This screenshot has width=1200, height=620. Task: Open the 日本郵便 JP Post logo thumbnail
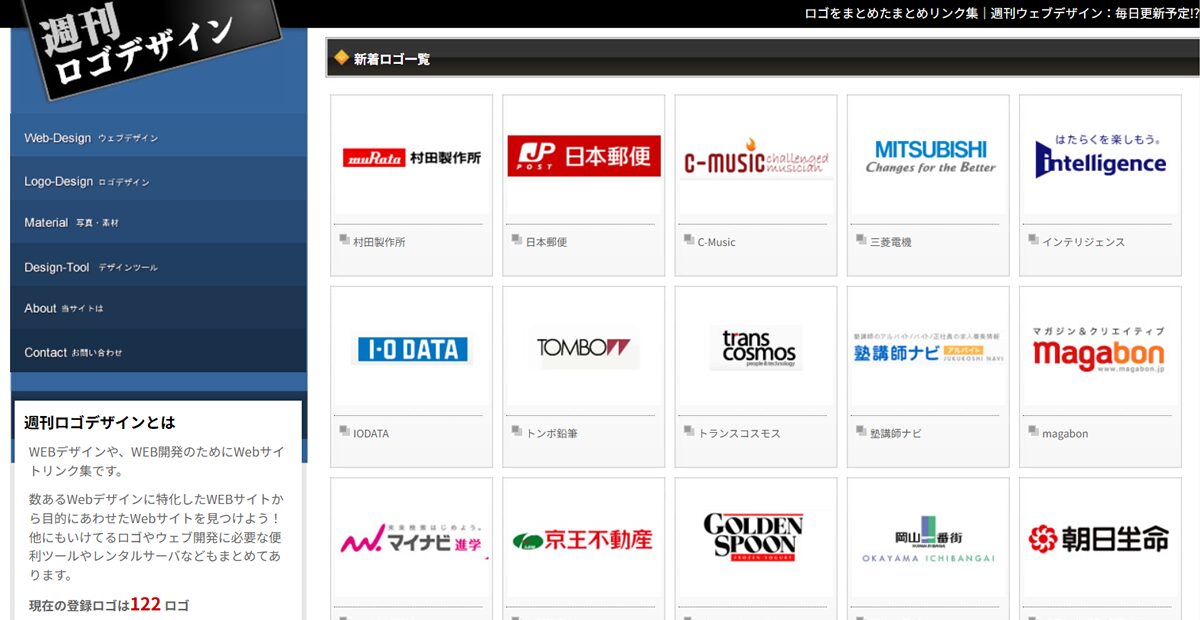(x=584, y=157)
